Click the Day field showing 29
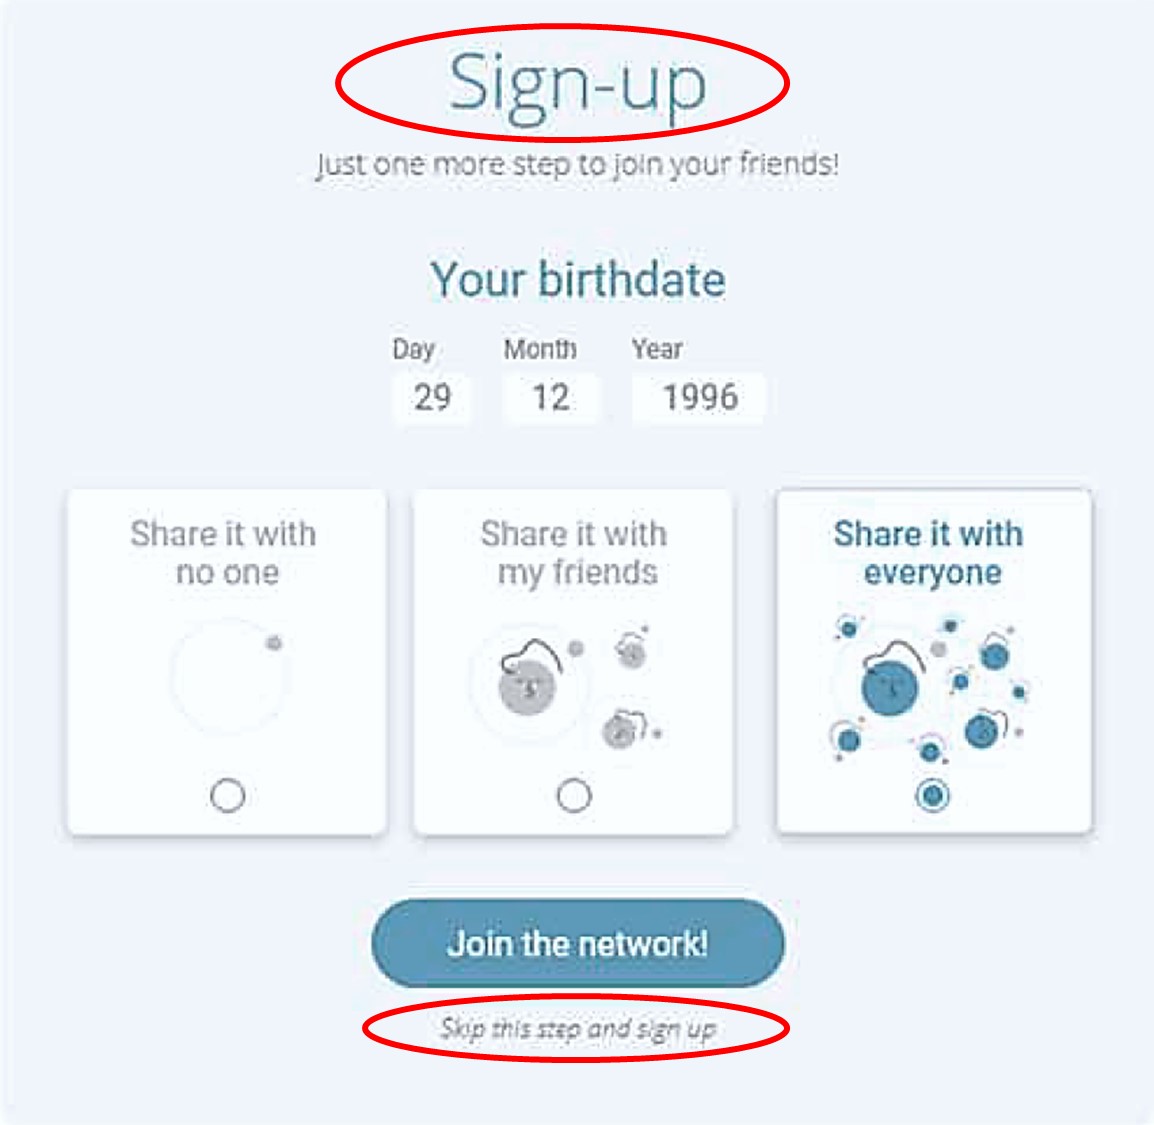This screenshot has height=1125, width=1154. 432,398
